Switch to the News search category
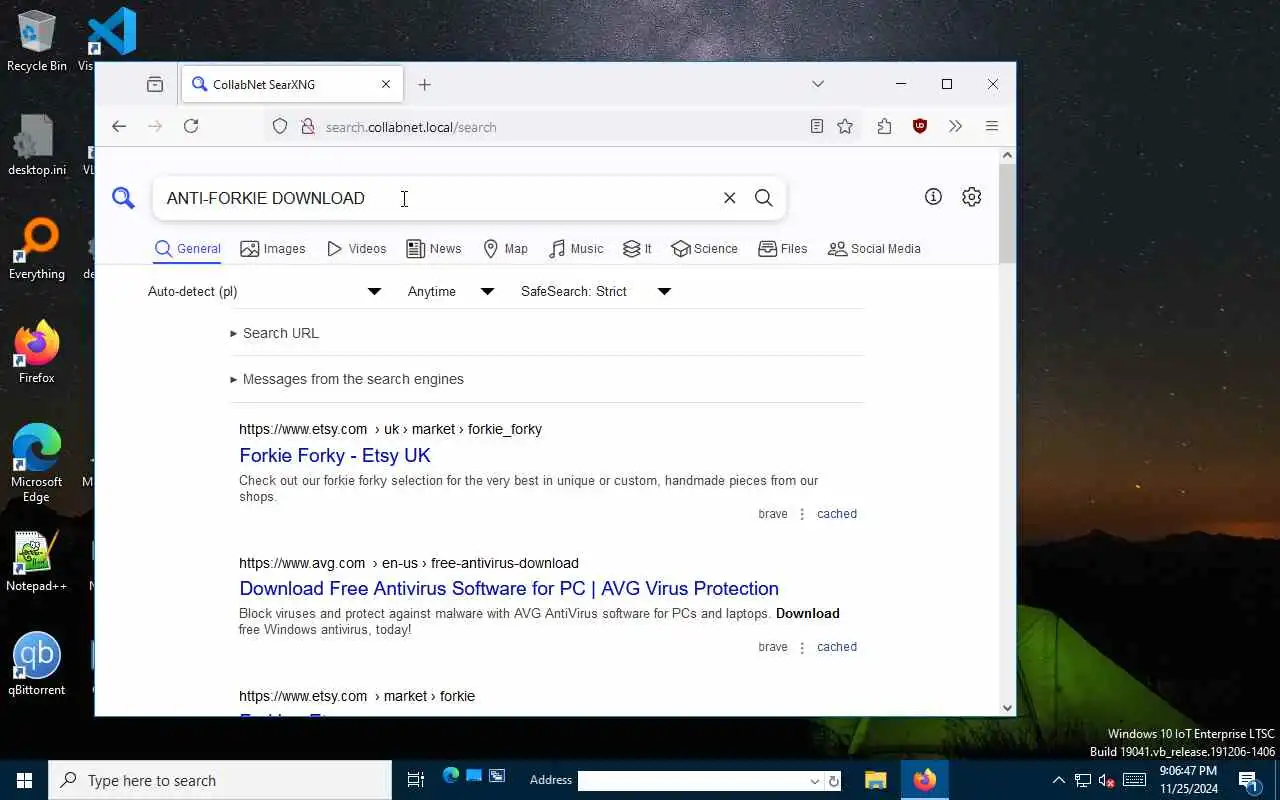 (x=434, y=249)
